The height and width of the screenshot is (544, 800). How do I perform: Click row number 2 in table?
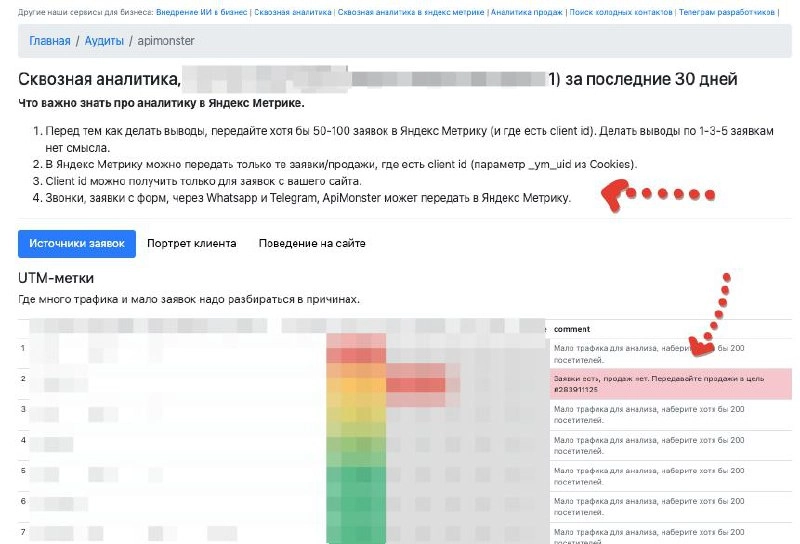coord(23,379)
